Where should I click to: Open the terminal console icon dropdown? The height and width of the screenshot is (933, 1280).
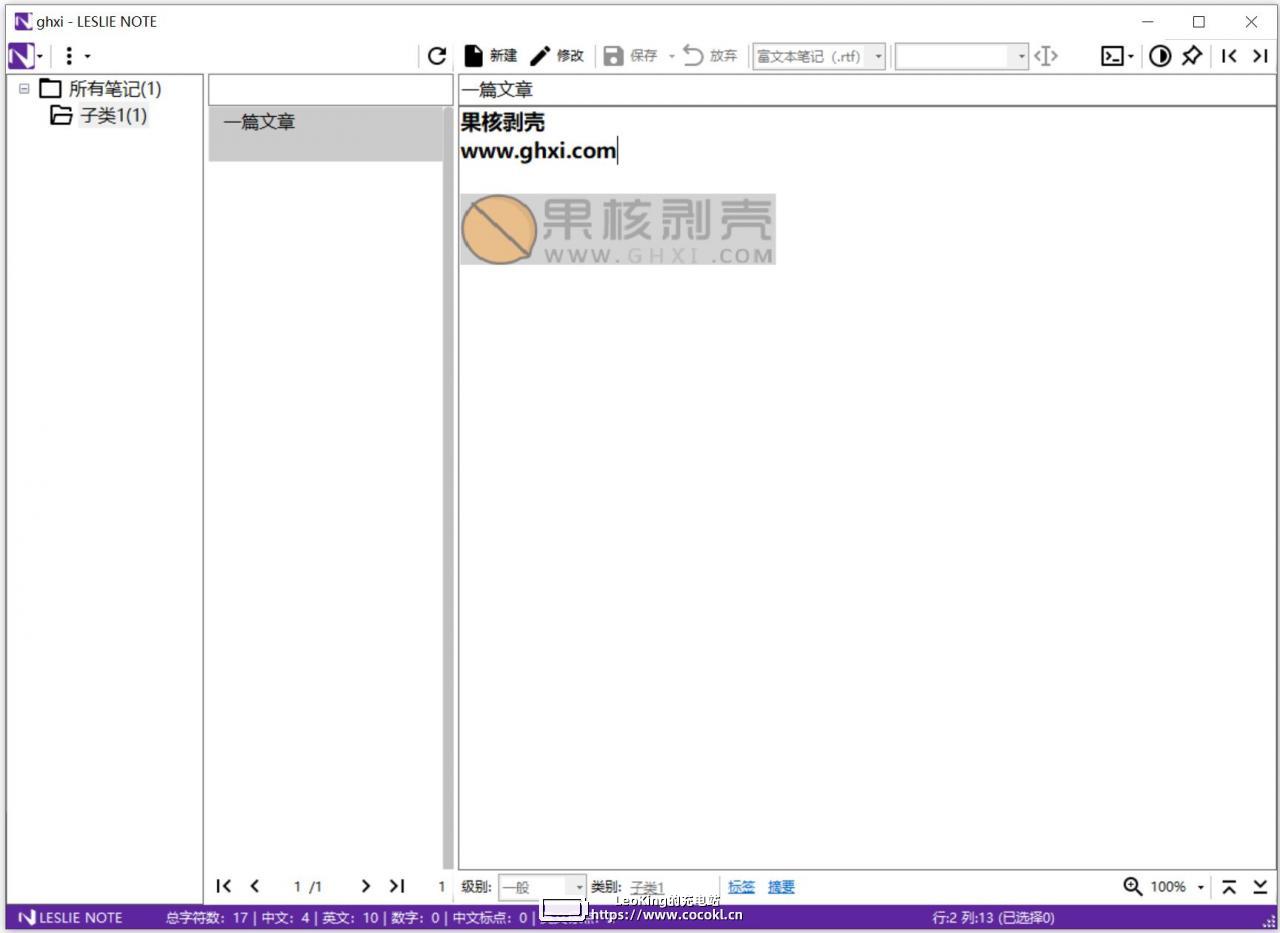click(x=1117, y=56)
